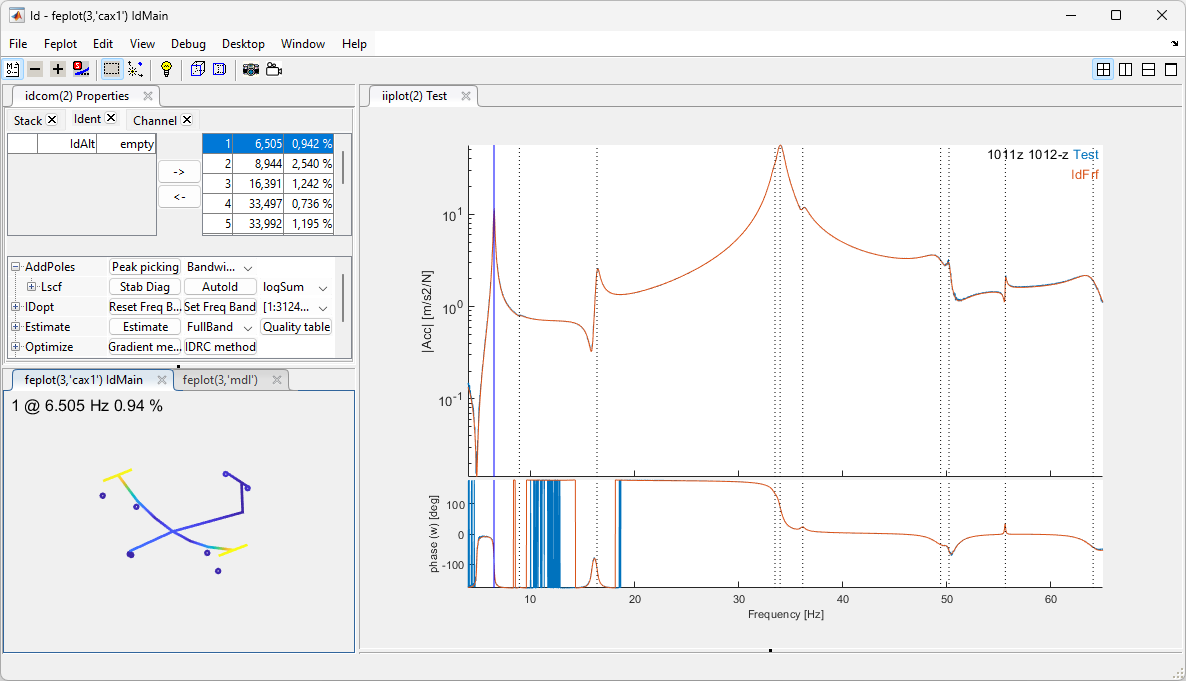
Task: Switch to top/bottom split tile layout
Action: (1148, 69)
